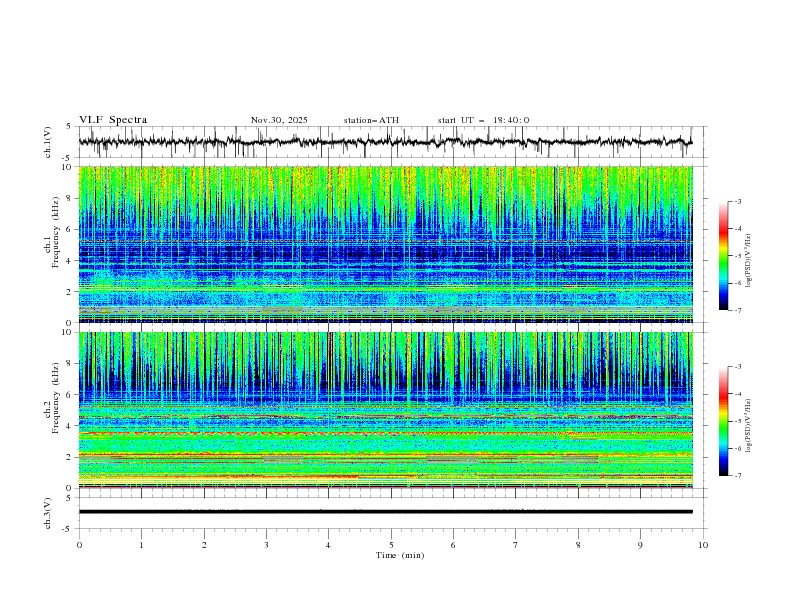This screenshot has height=612, width=792.
Task: Click the ch.2 'log(PSD)(V²/Hz)' colorbar label
Action: coord(748,426)
